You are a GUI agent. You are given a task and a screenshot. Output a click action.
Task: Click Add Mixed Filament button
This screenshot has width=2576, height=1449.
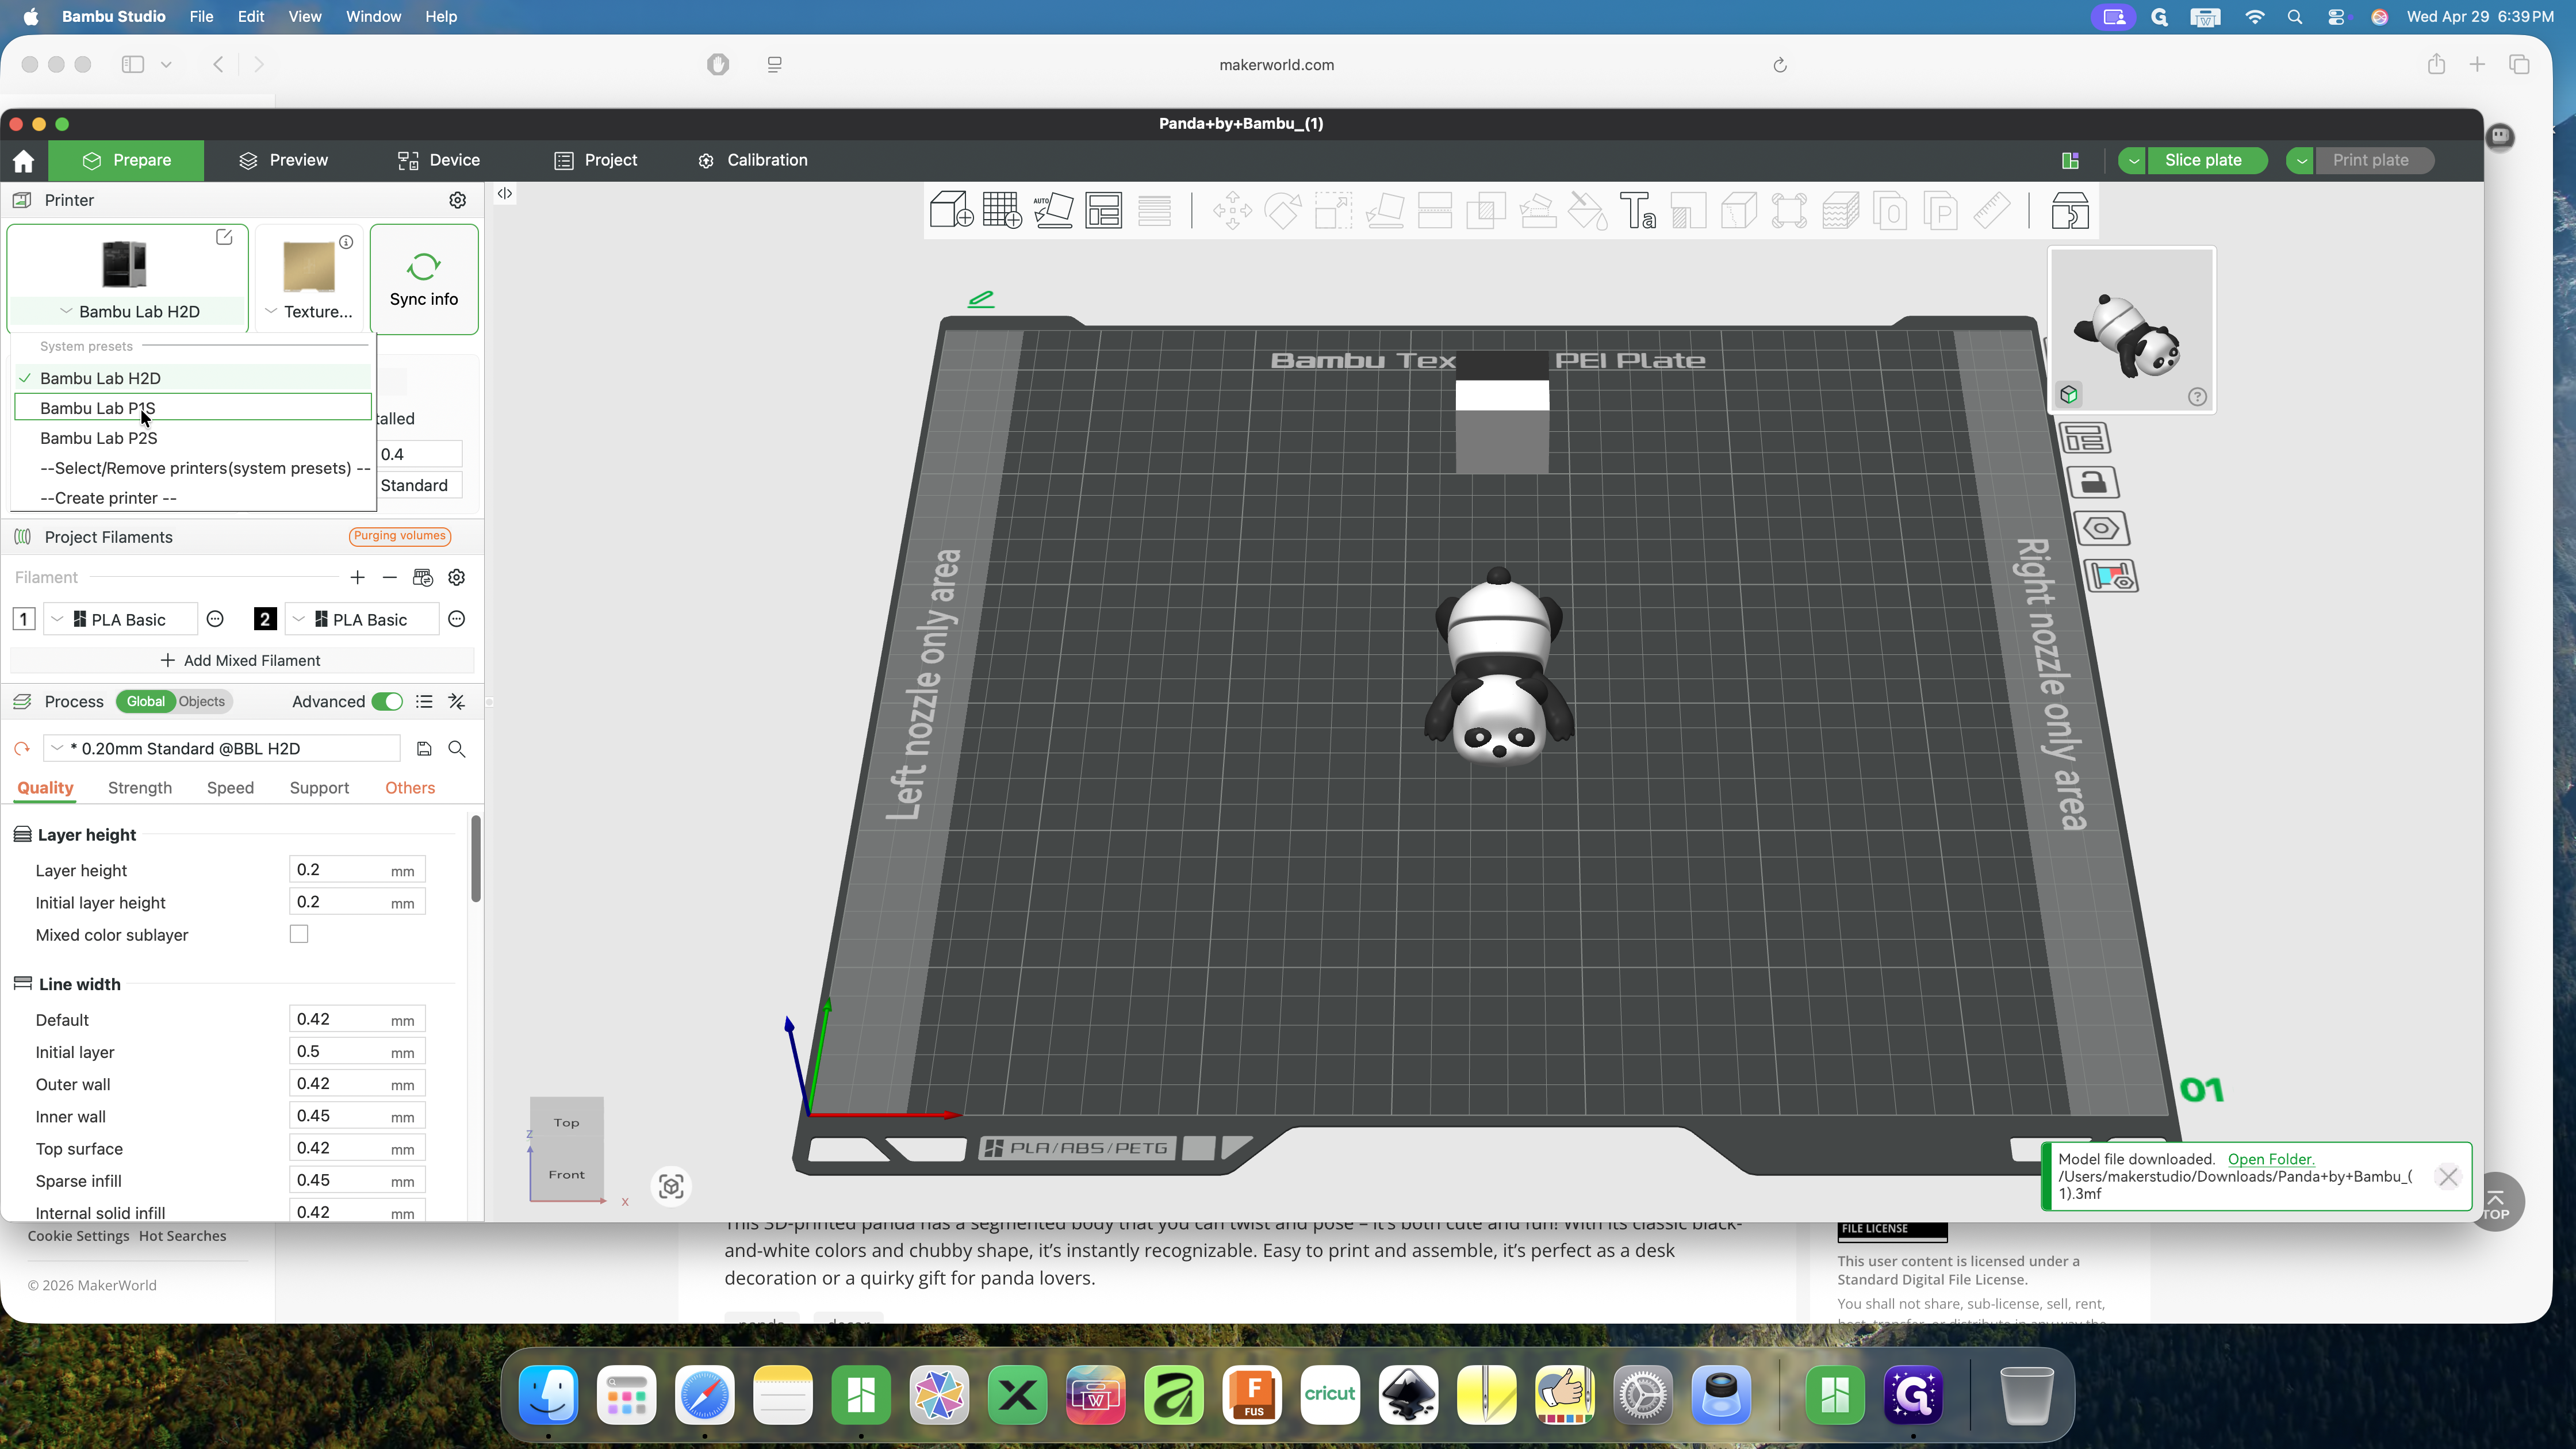point(241,661)
